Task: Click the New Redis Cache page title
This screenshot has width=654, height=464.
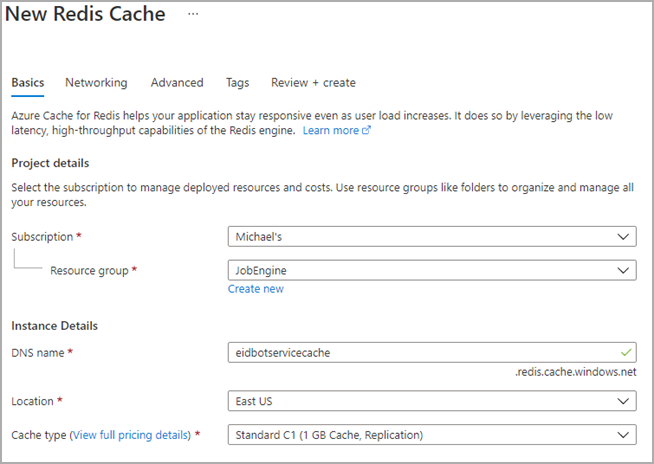Action: 86,15
